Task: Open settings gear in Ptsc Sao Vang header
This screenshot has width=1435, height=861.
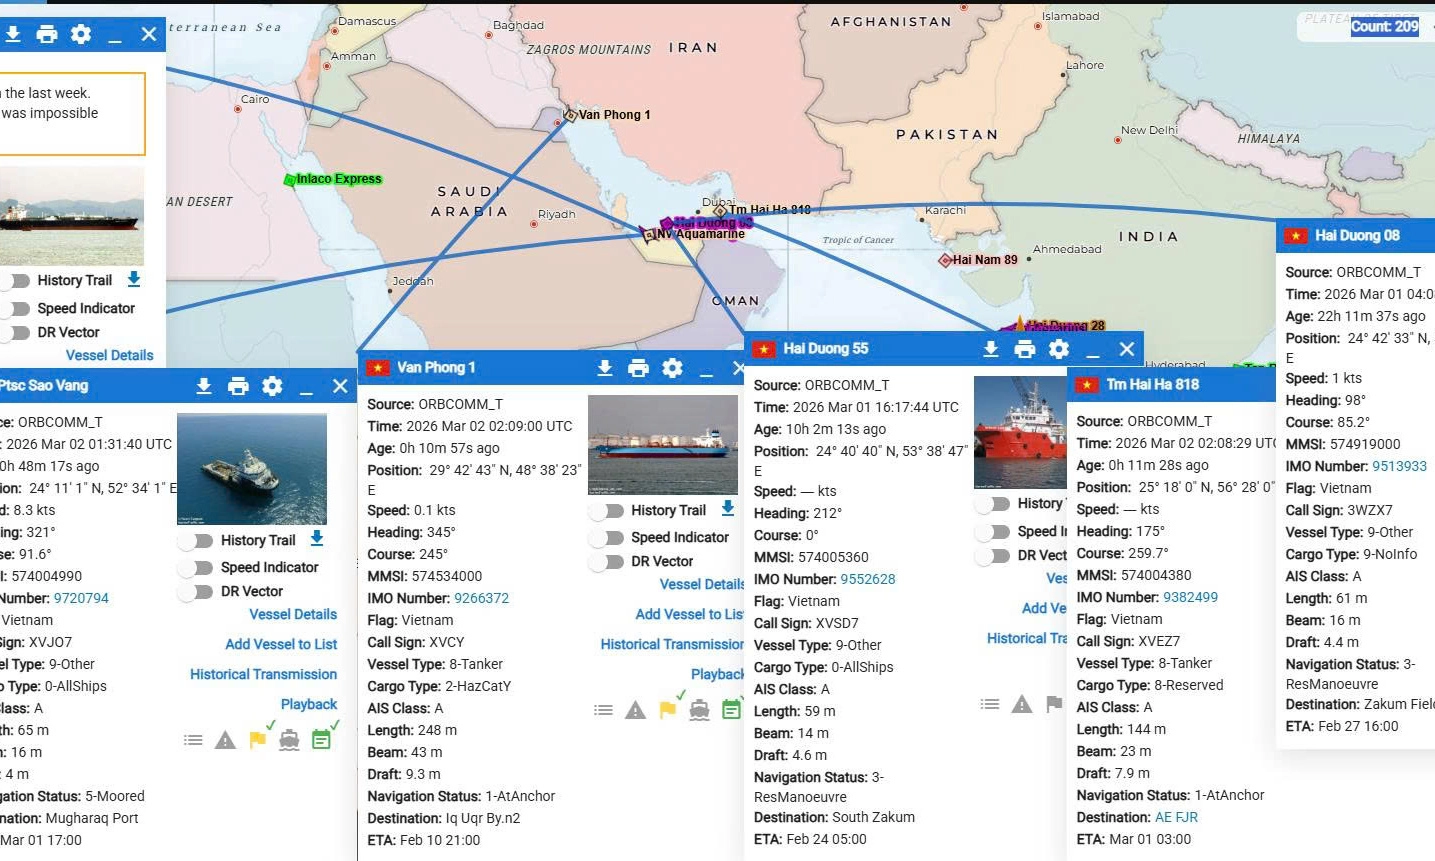Action: 272,386
